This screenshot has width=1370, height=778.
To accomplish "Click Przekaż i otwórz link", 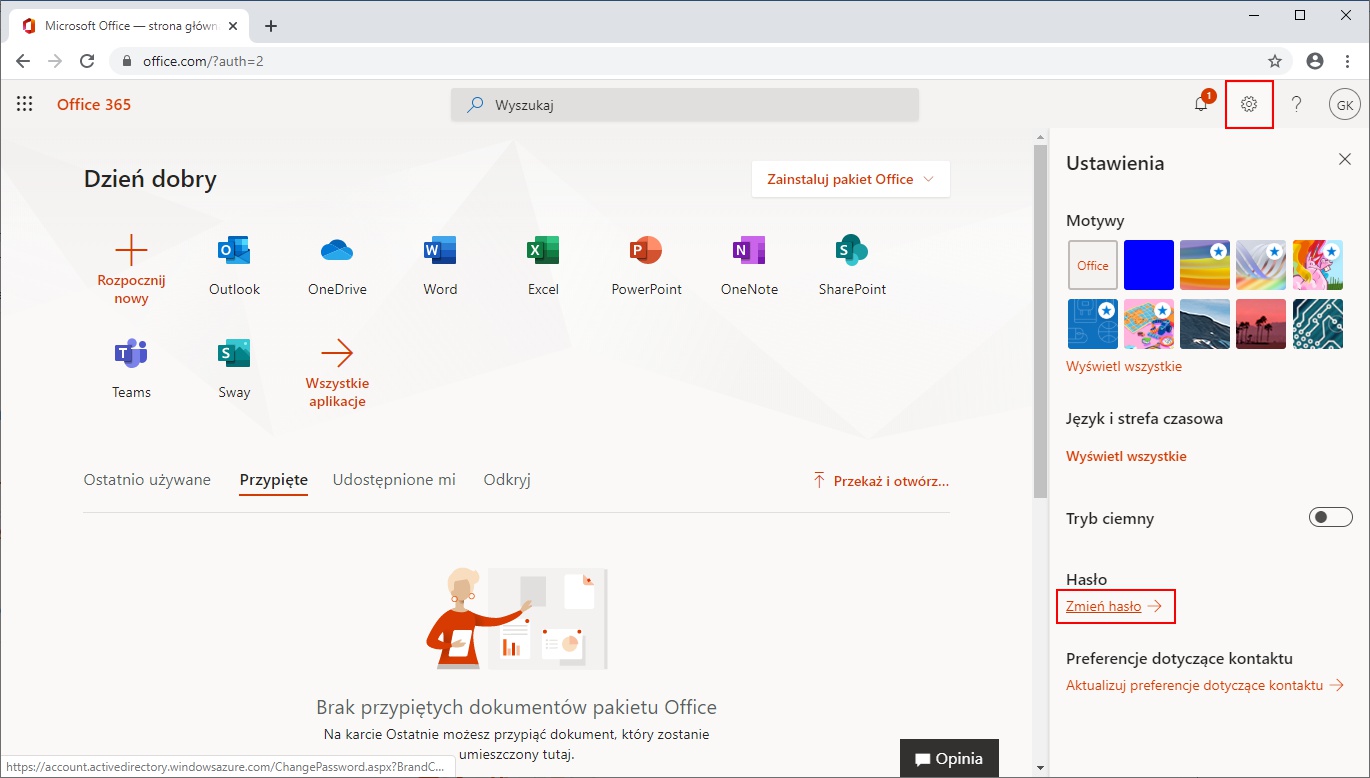I will click(881, 481).
